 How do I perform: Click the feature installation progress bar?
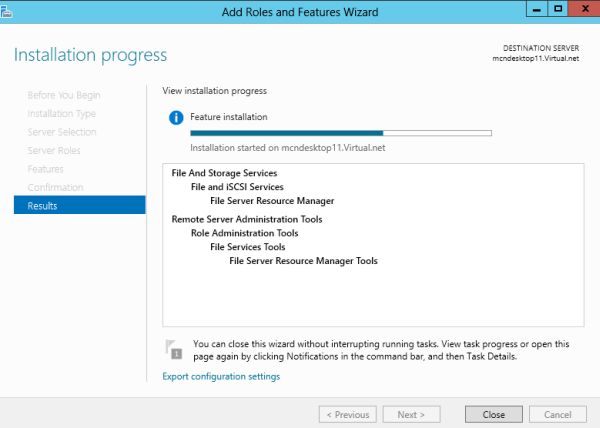click(x=341, y=133)
